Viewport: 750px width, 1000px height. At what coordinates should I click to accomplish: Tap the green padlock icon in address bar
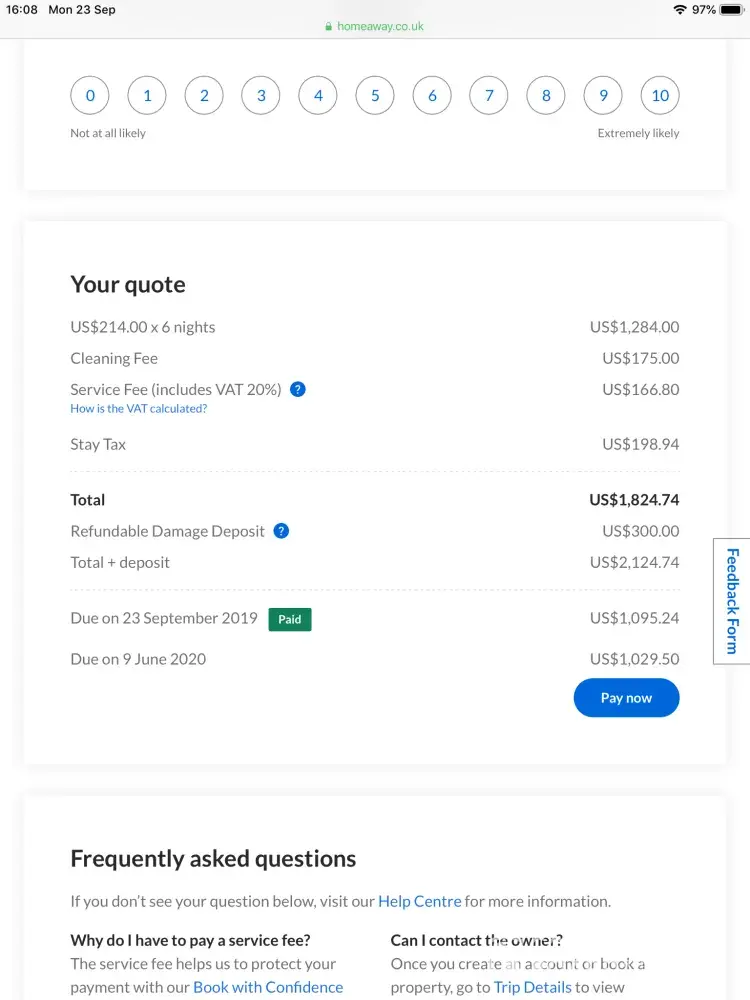tap(328, 27)
